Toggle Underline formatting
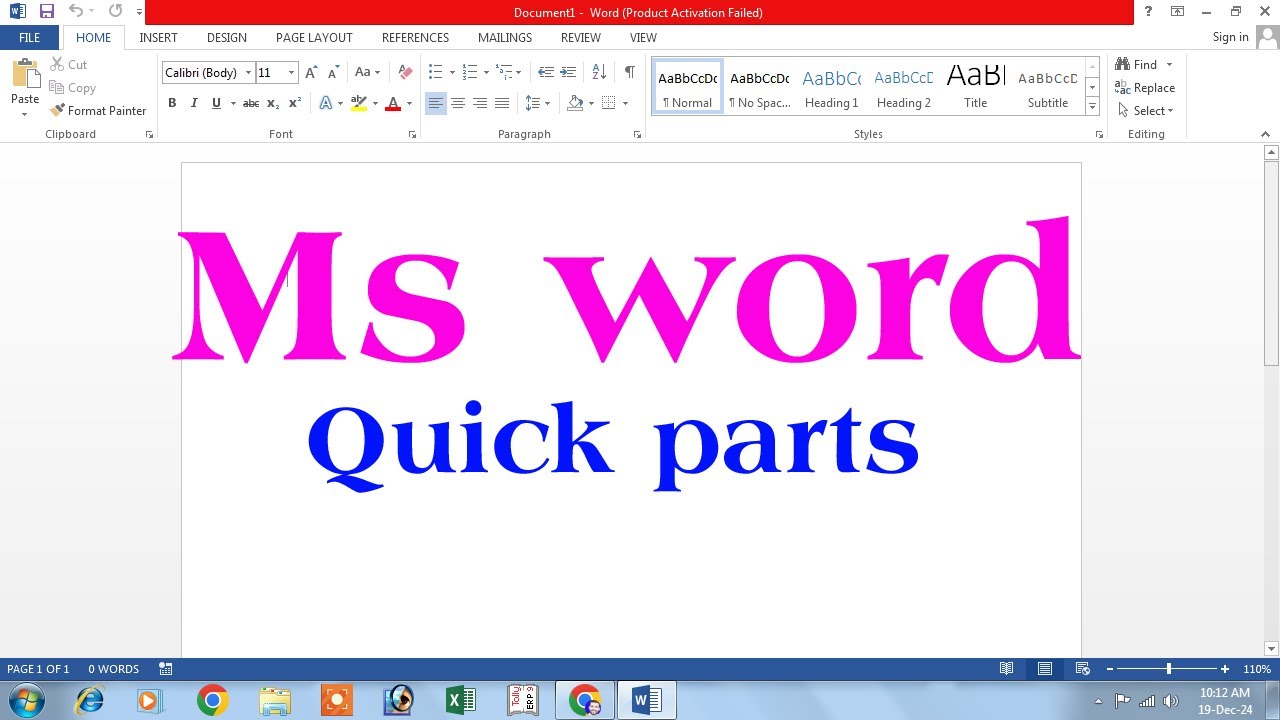Screen dimensions: 1280x720 pyautogui.click(x=216, y=103)
